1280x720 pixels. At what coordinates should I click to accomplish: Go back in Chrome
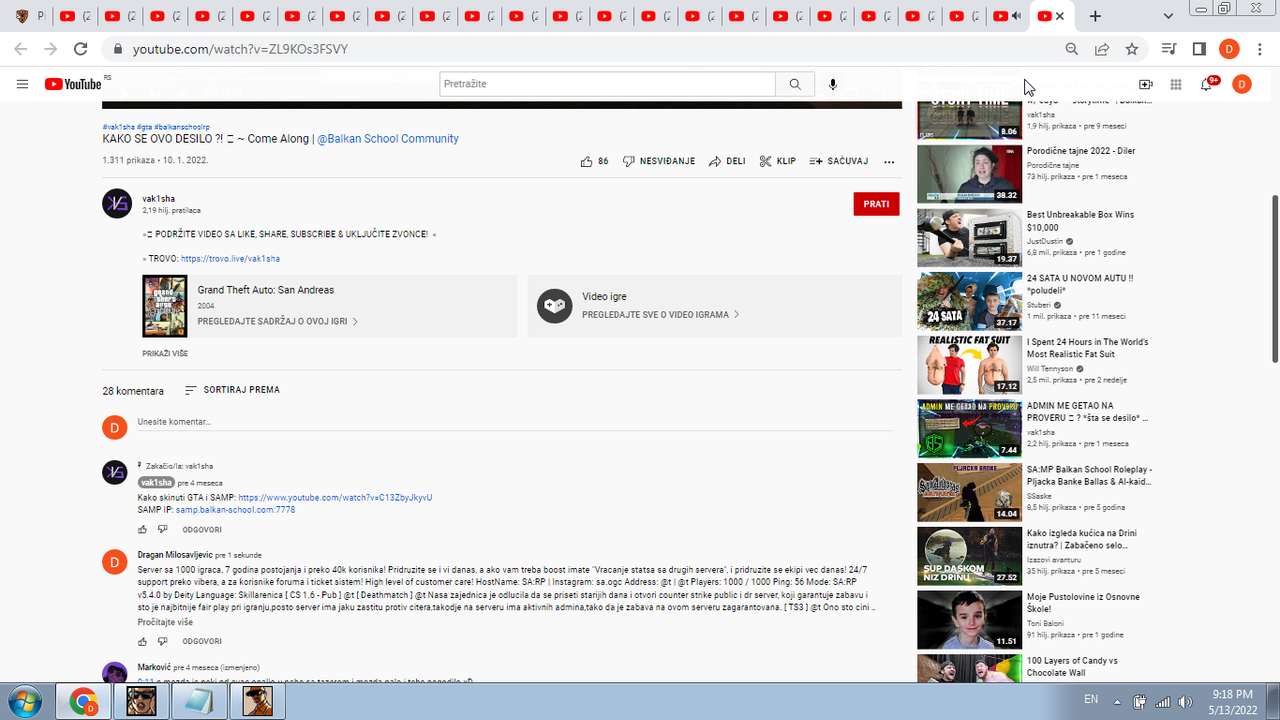pyautogui.click(x=21, y=49)
